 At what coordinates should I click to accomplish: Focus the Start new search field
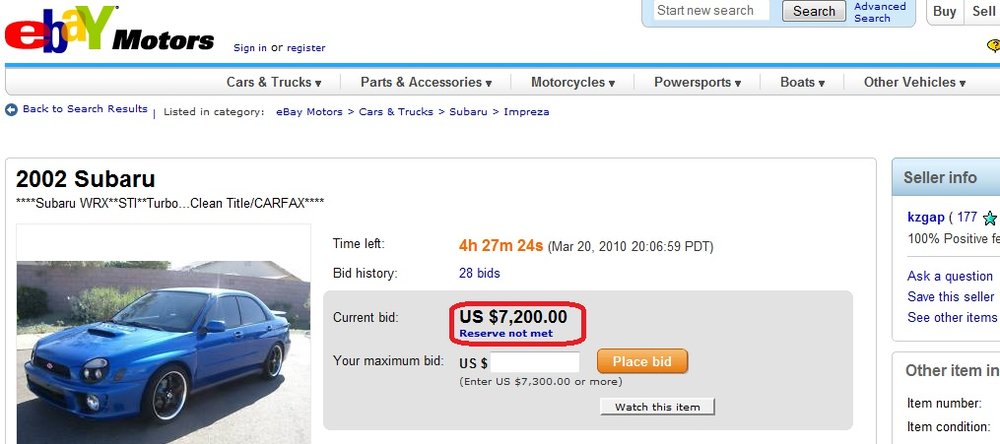pyautogui.click(x=711, y=11)
